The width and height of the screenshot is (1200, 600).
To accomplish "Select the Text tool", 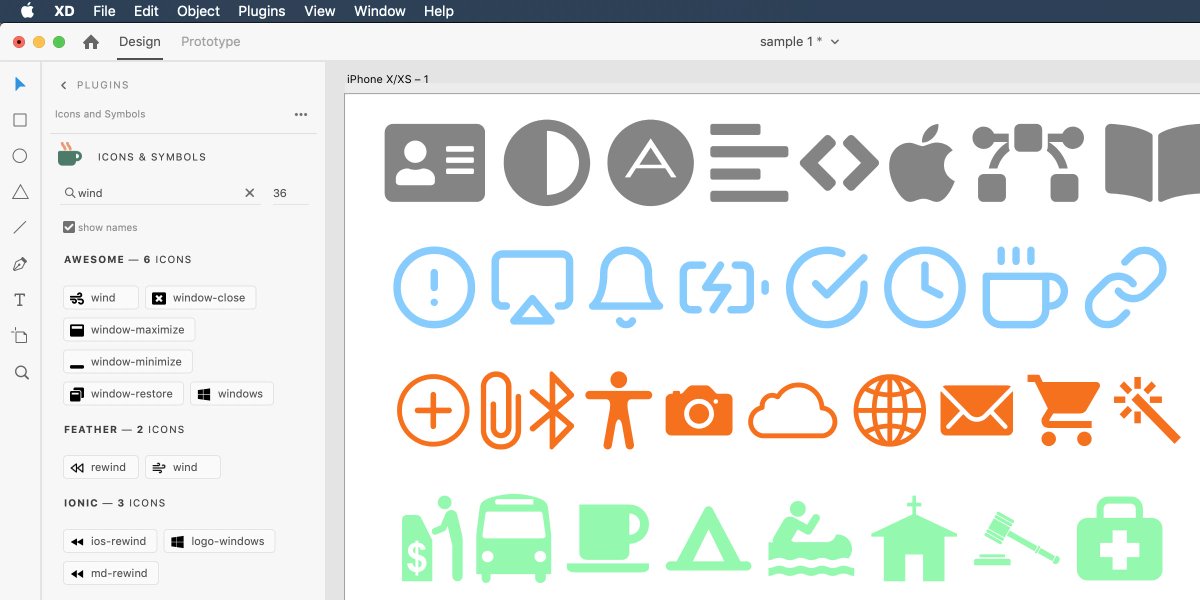I will [x=19, y=299].
